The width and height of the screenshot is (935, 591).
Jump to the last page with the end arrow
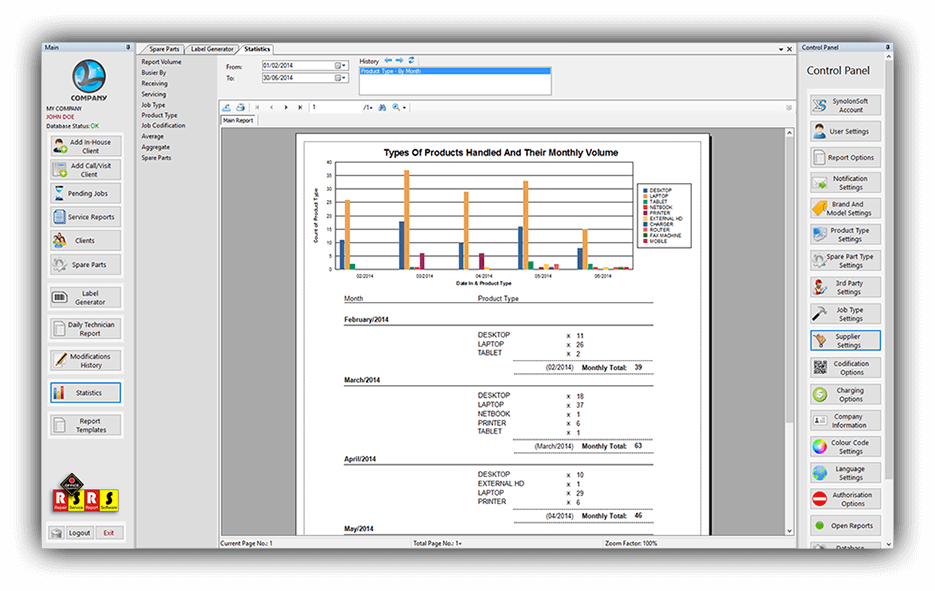(300, 107)
